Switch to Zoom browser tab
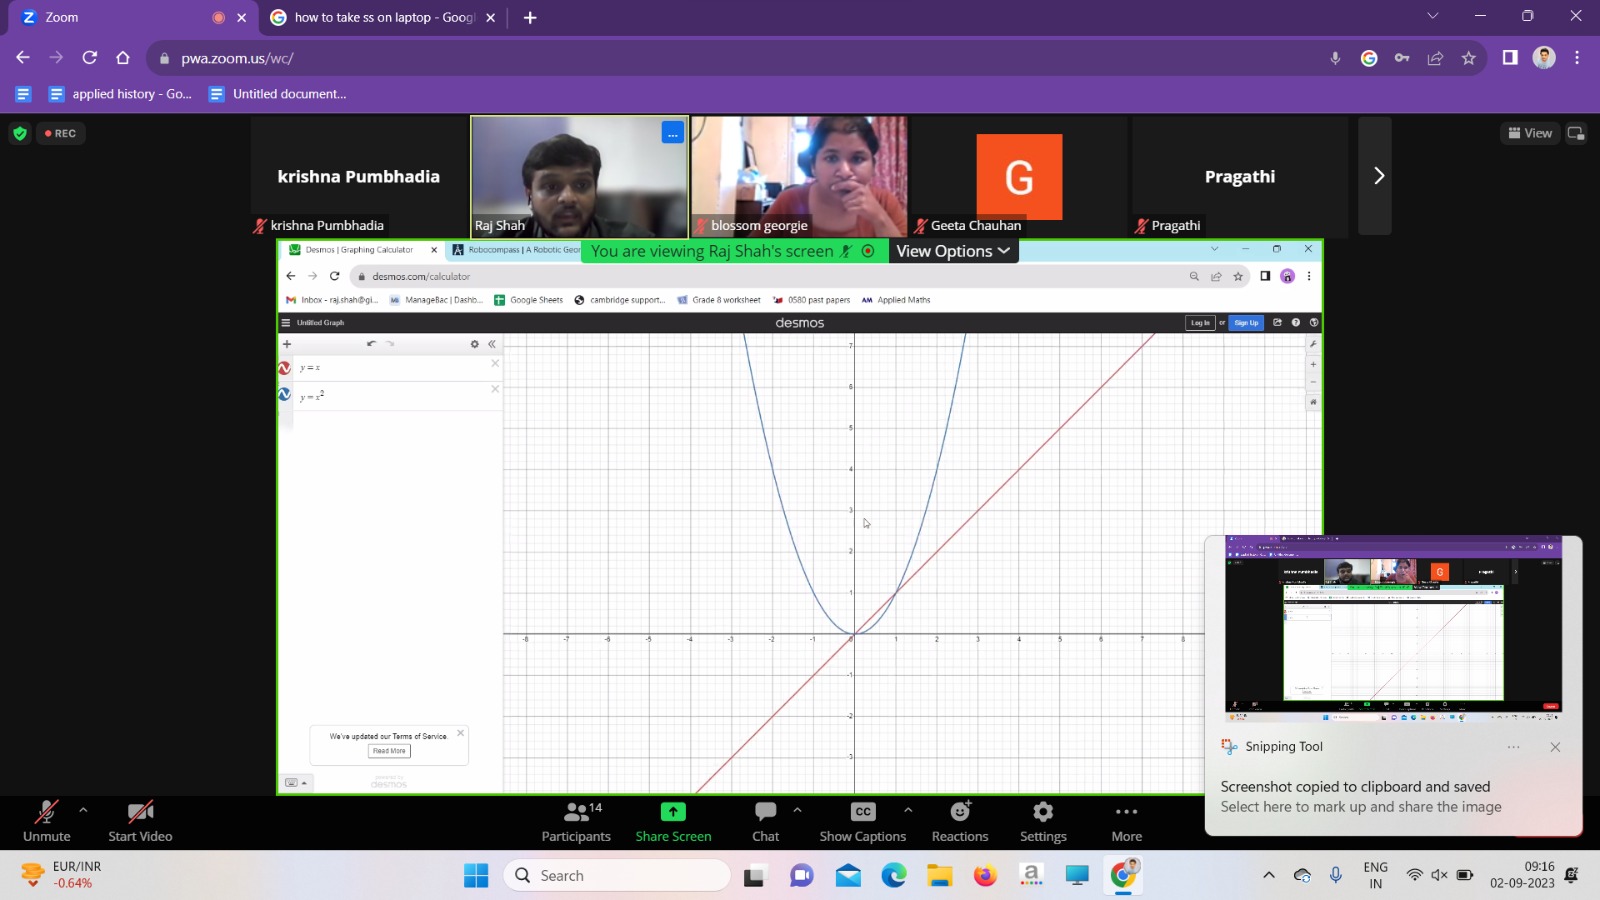The width and height of the screenshot is (1600, 900). pyautogui.click(x=133, y=17)
